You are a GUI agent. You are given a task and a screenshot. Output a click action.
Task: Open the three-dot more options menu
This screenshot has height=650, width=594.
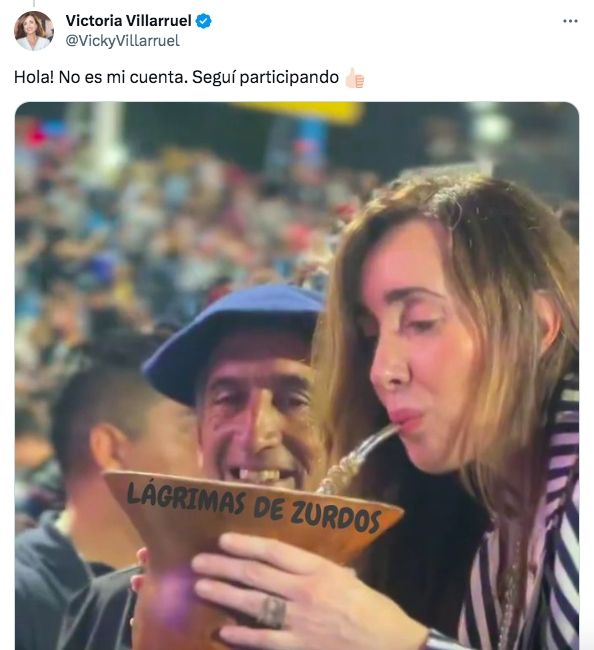pos(570,21)
